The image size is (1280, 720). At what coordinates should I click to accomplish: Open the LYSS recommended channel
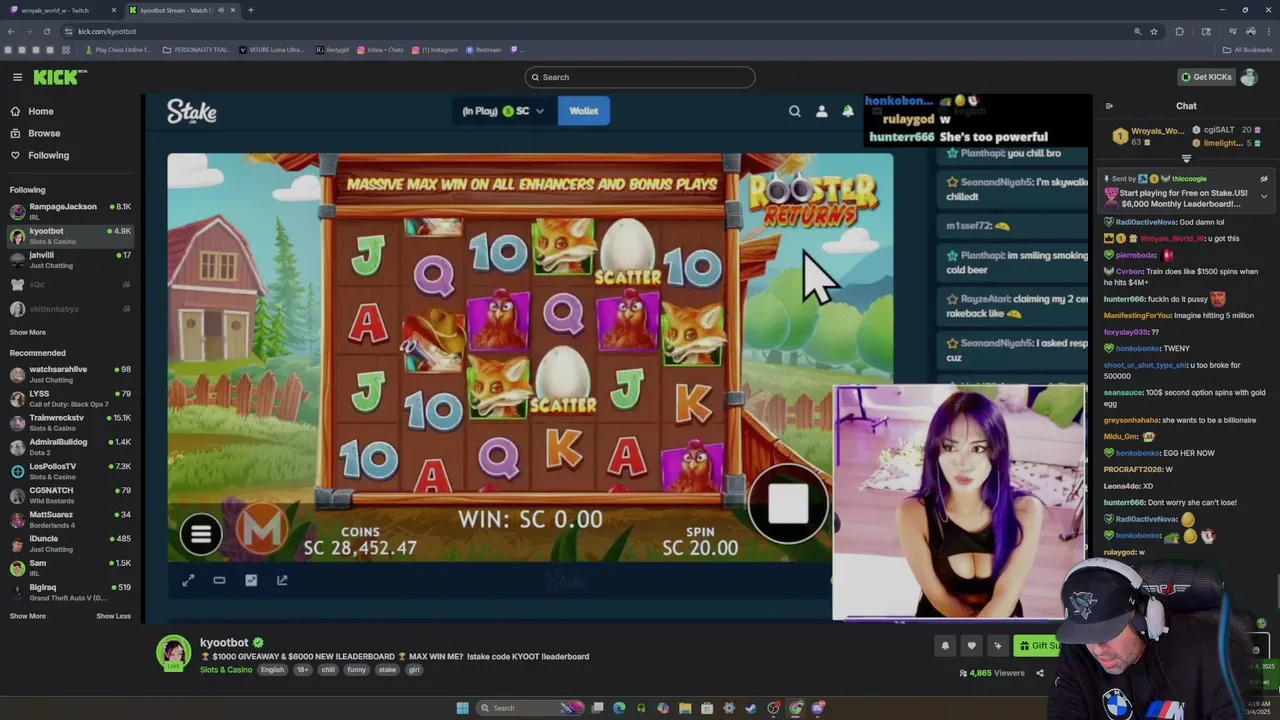click(70, 398)
